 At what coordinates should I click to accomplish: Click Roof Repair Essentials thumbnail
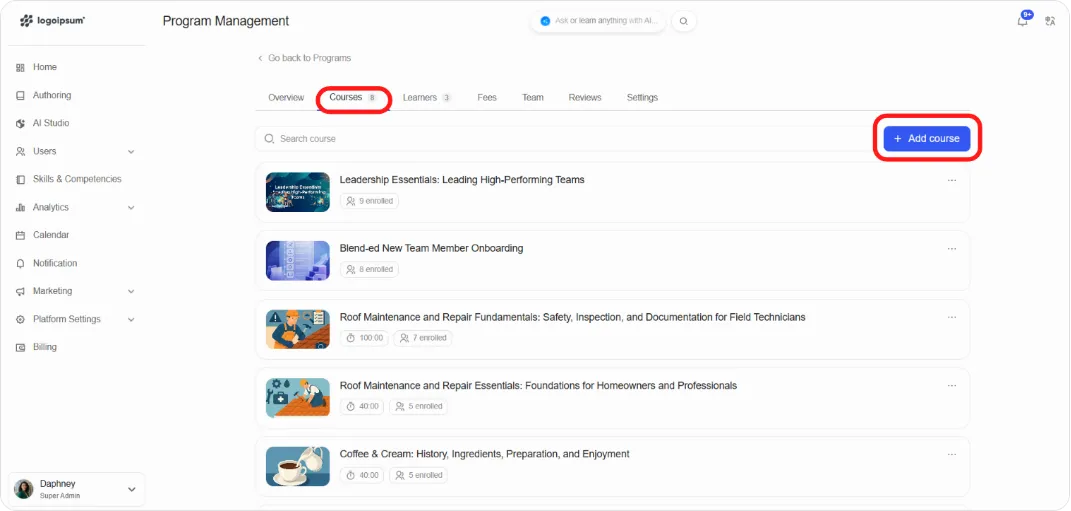click(298, 398)
